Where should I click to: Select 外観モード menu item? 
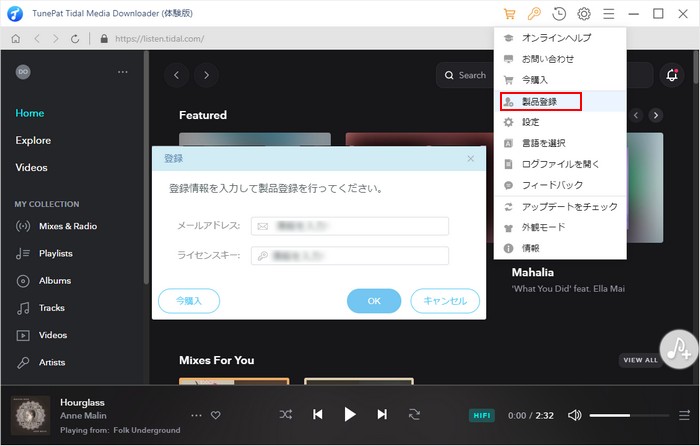(x=560, y=227)
